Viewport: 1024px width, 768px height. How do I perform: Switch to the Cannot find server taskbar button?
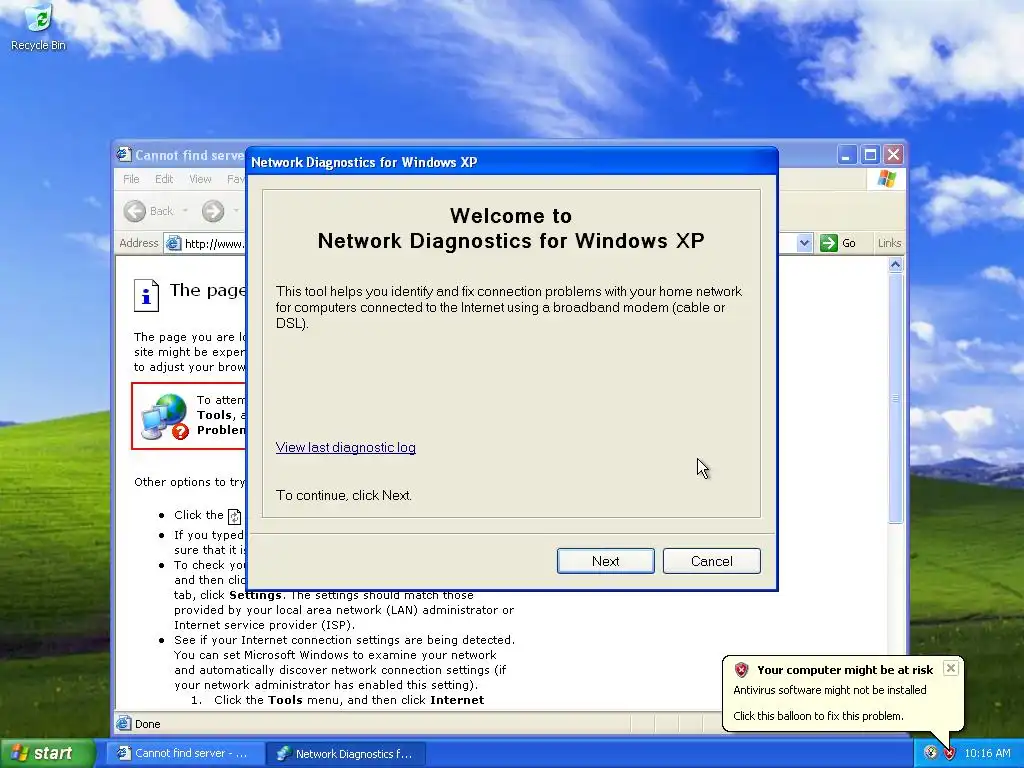pyautogui.click(x=185, y=753)
